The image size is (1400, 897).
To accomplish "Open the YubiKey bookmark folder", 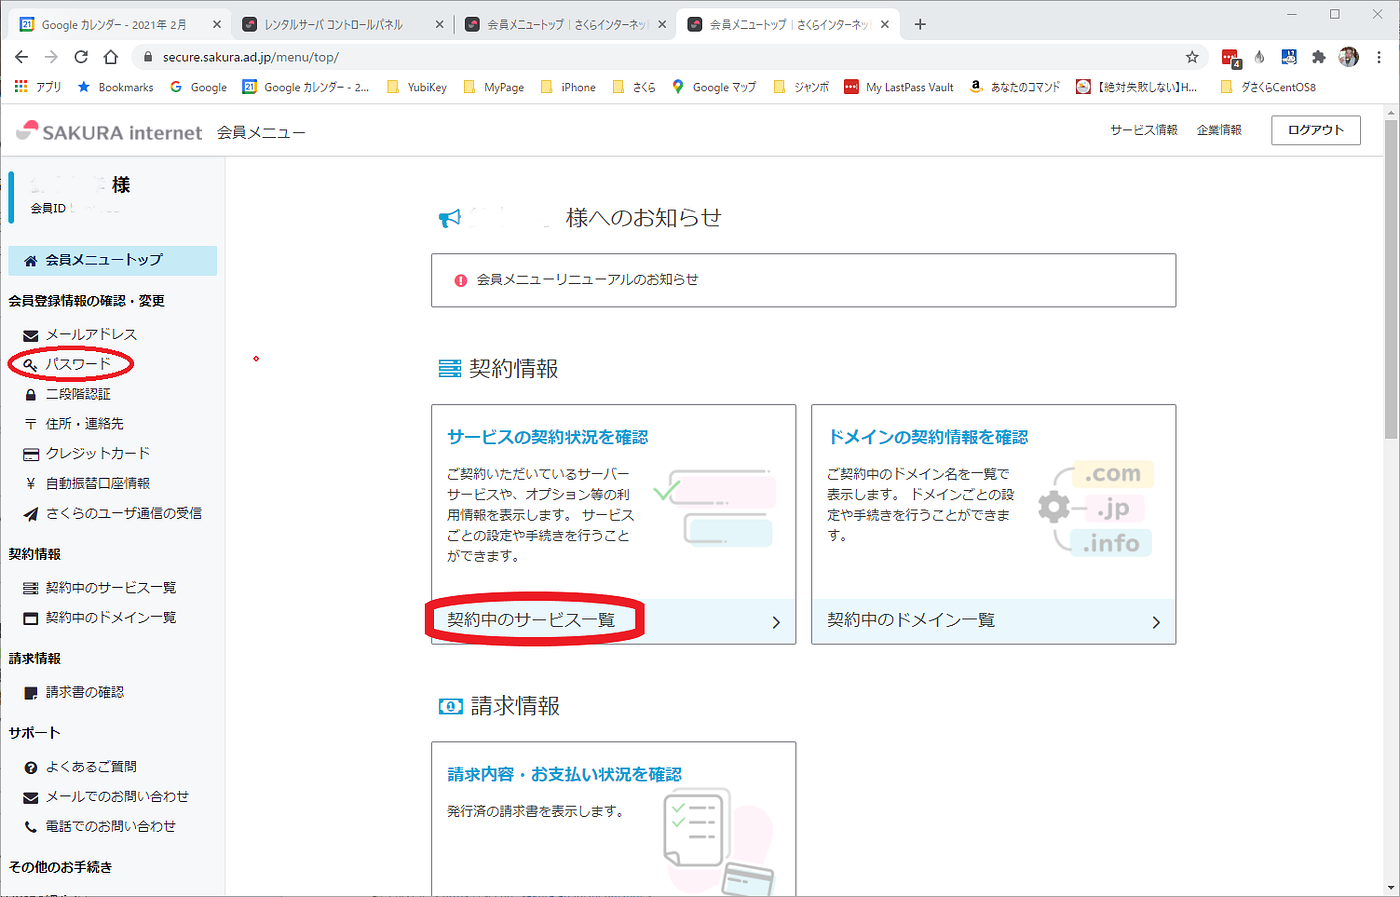I will (x=417, y=87).
